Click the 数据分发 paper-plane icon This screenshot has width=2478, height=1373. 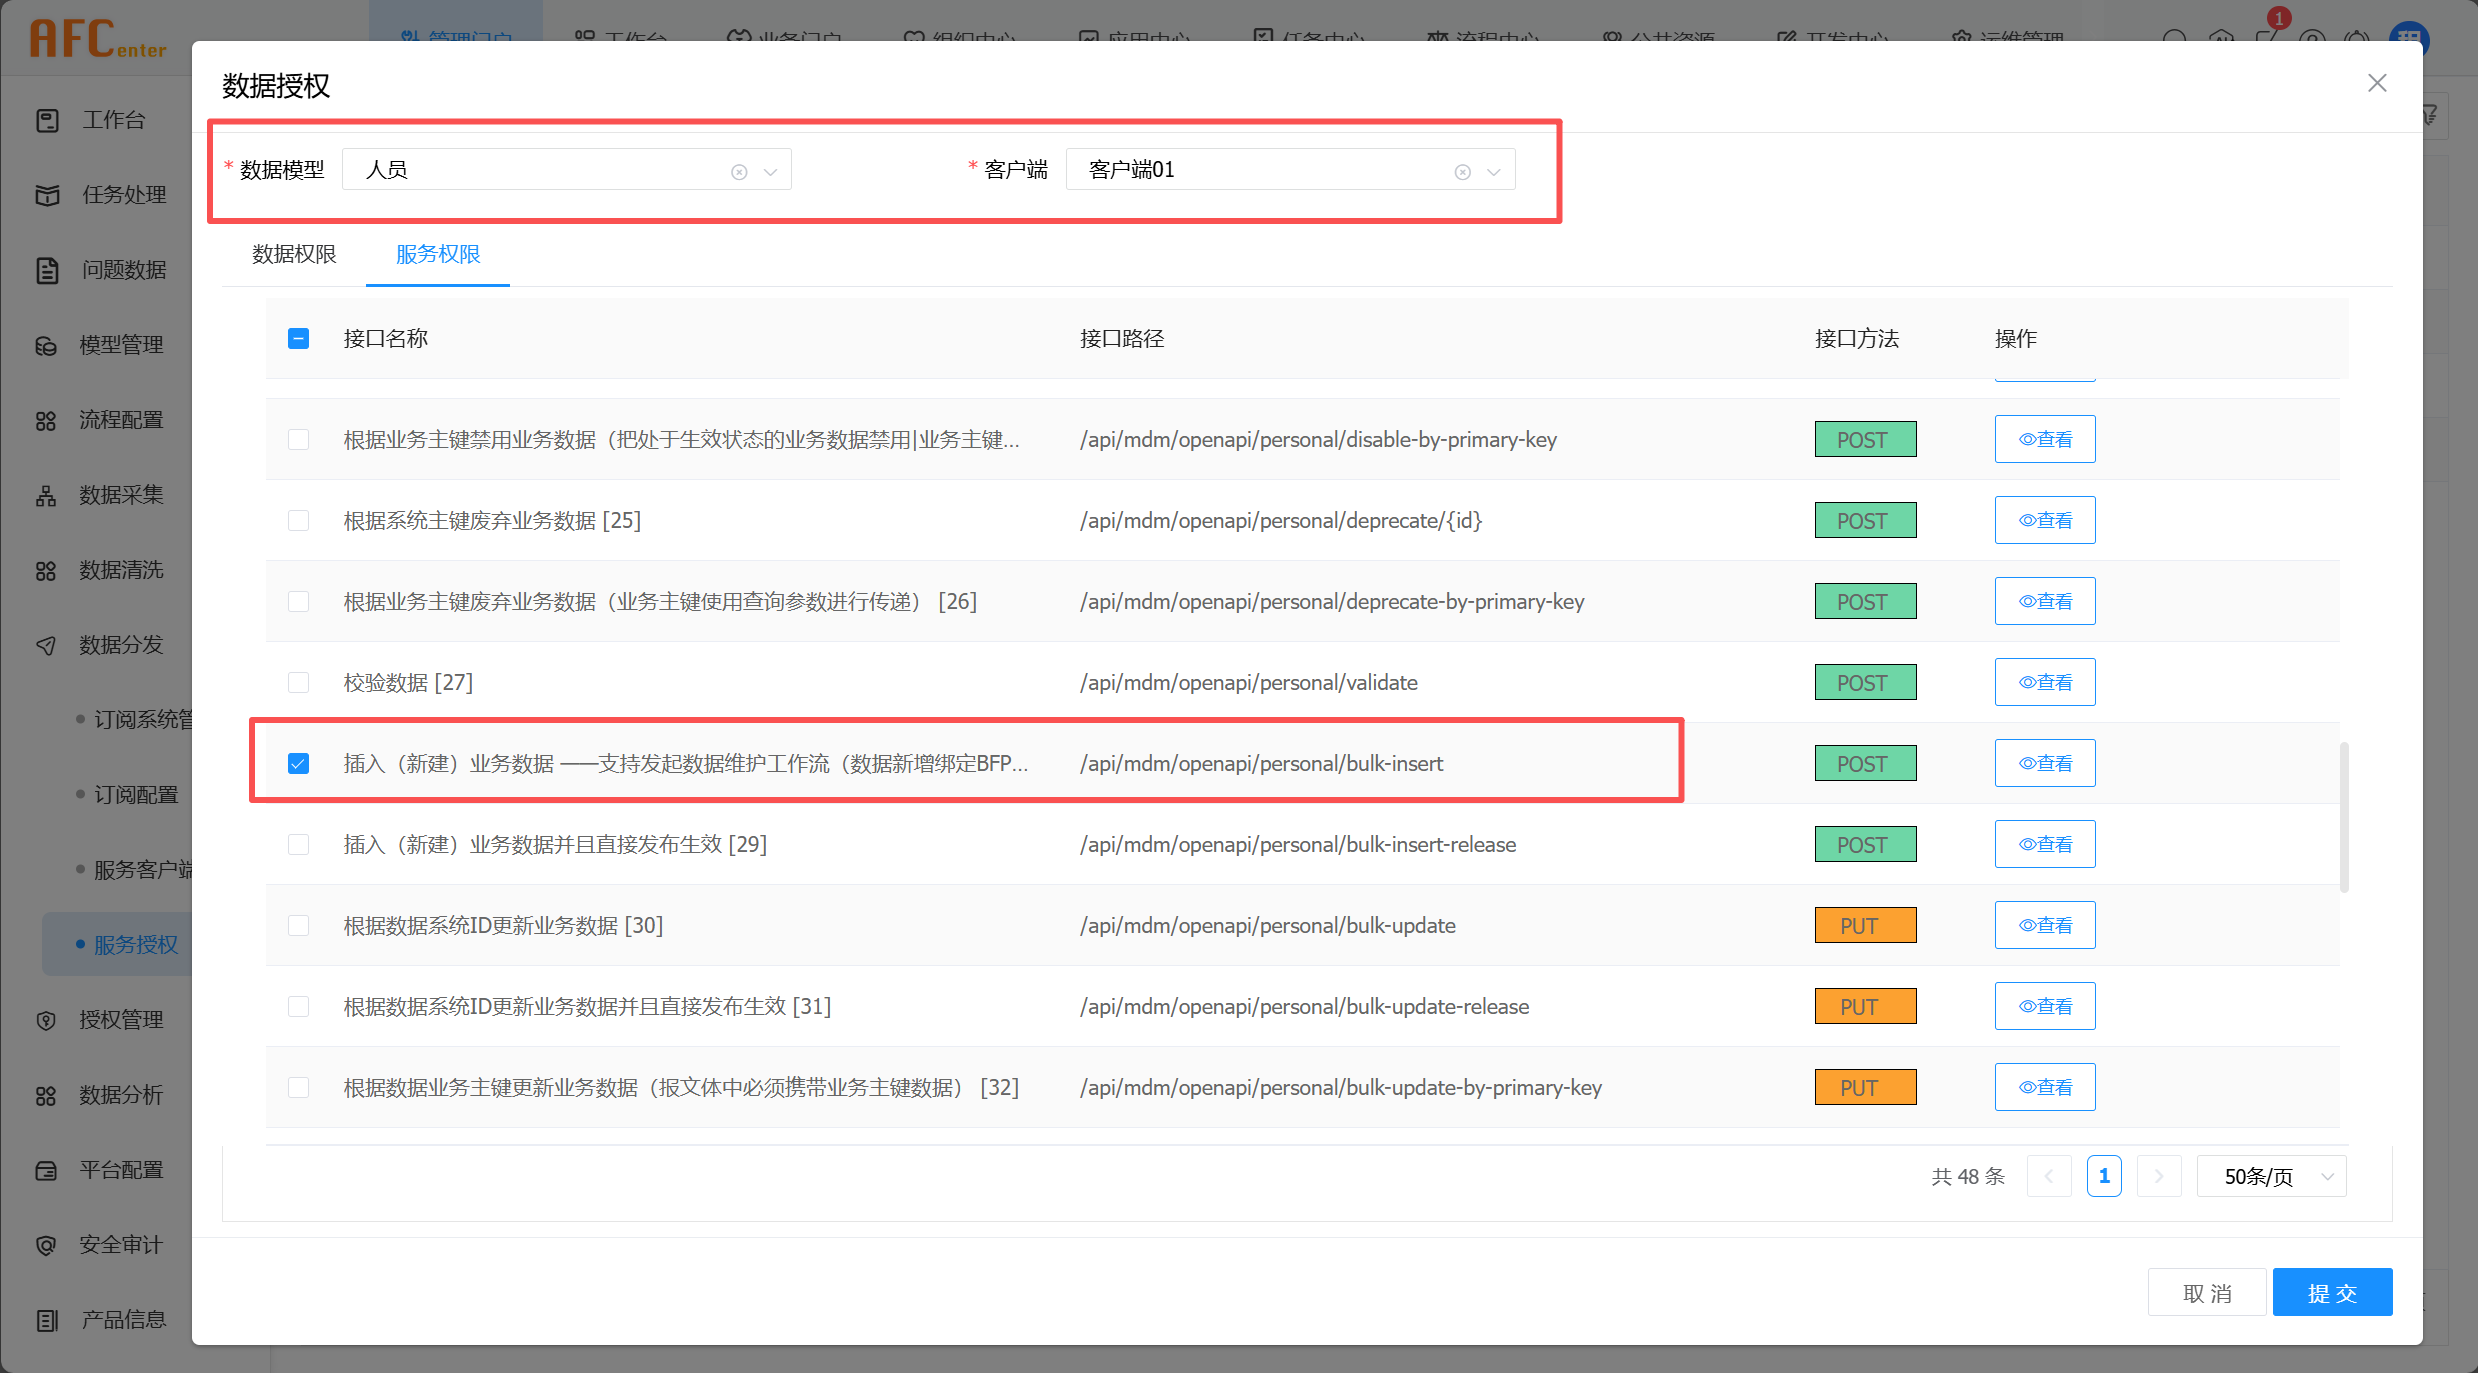click(x=47, y=645)
